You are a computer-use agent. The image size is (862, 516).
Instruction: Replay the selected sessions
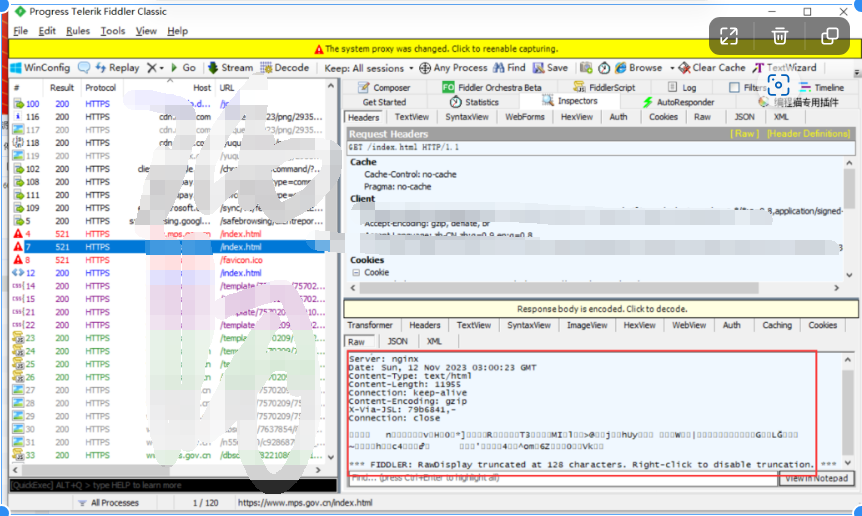(x=117, y=68)
